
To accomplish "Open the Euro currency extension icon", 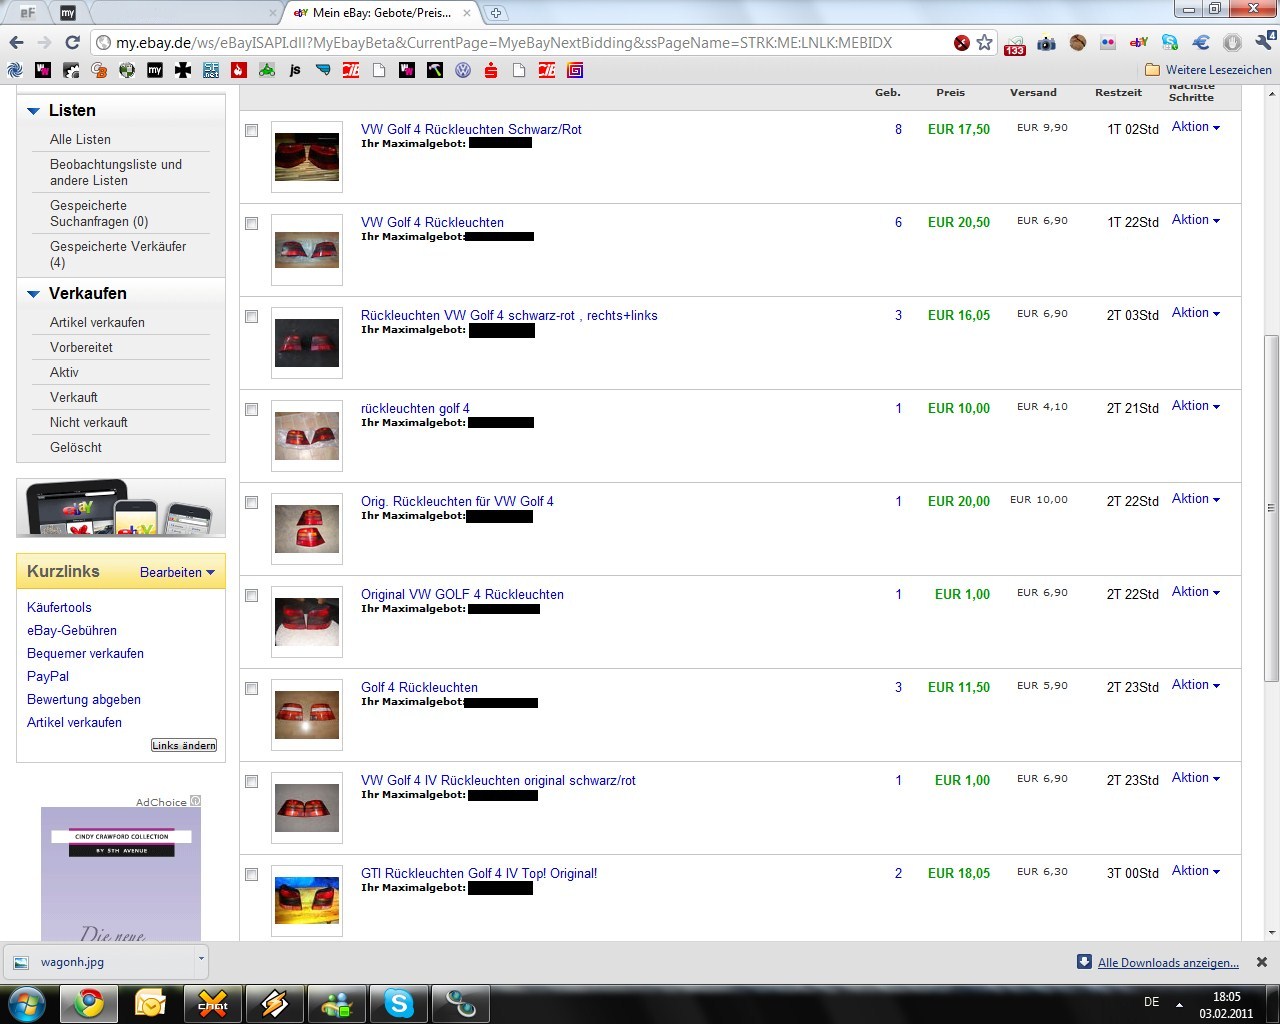I will (1202, 43).
